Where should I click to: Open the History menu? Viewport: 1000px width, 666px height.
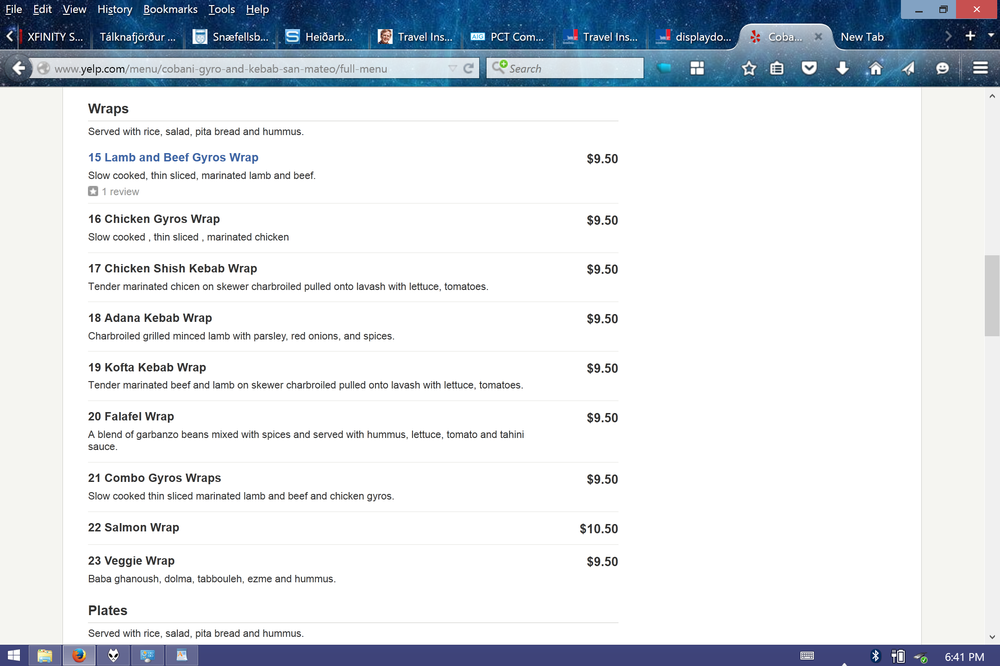pos(114,9)
